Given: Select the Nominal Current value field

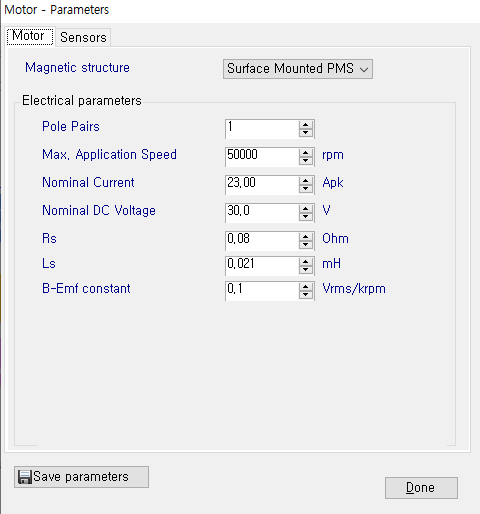Looking at the screenshot, I should 262,185.
